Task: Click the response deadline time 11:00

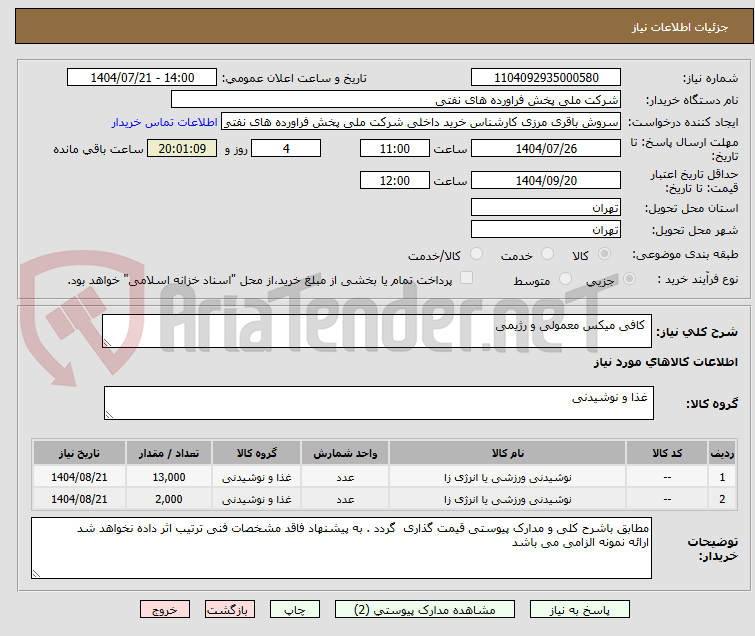Action: [394, 148]
